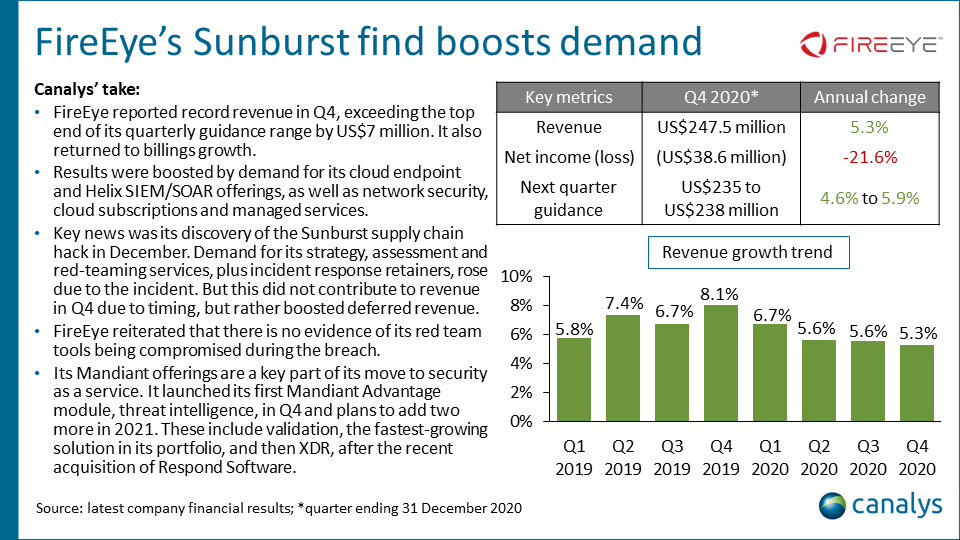Click the '4.6% to 5.9%' cell
The image size is (960, 540).
[869, 198]
